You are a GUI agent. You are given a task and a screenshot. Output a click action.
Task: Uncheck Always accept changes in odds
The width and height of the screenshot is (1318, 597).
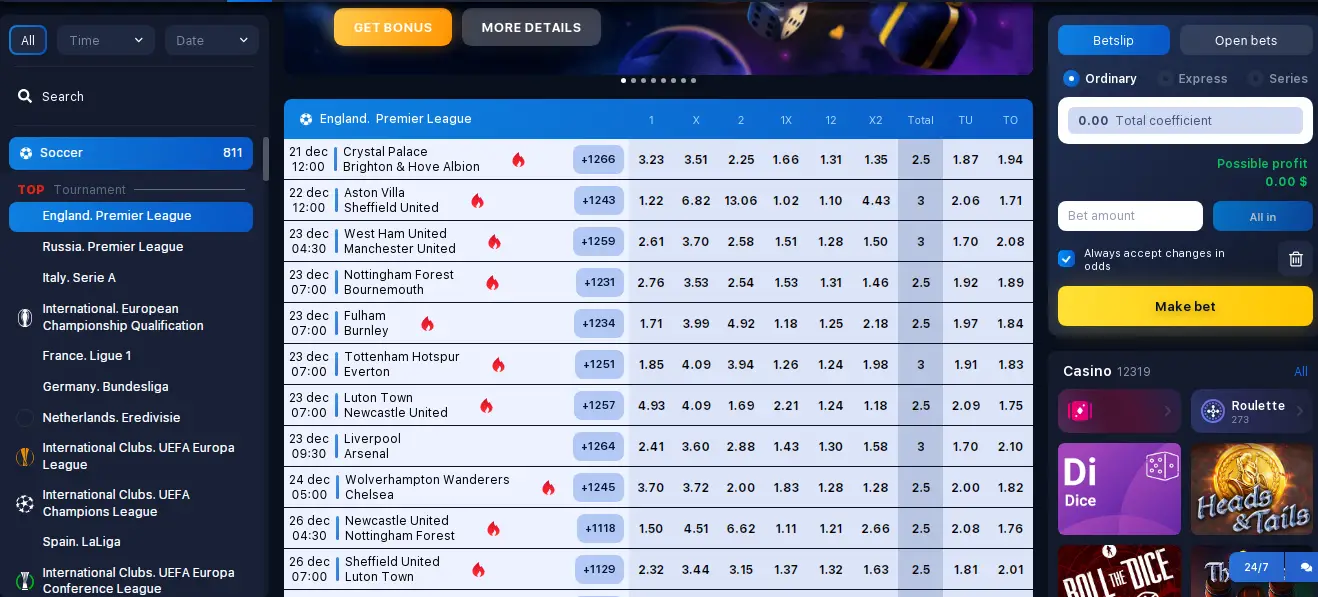(1067, 259)
